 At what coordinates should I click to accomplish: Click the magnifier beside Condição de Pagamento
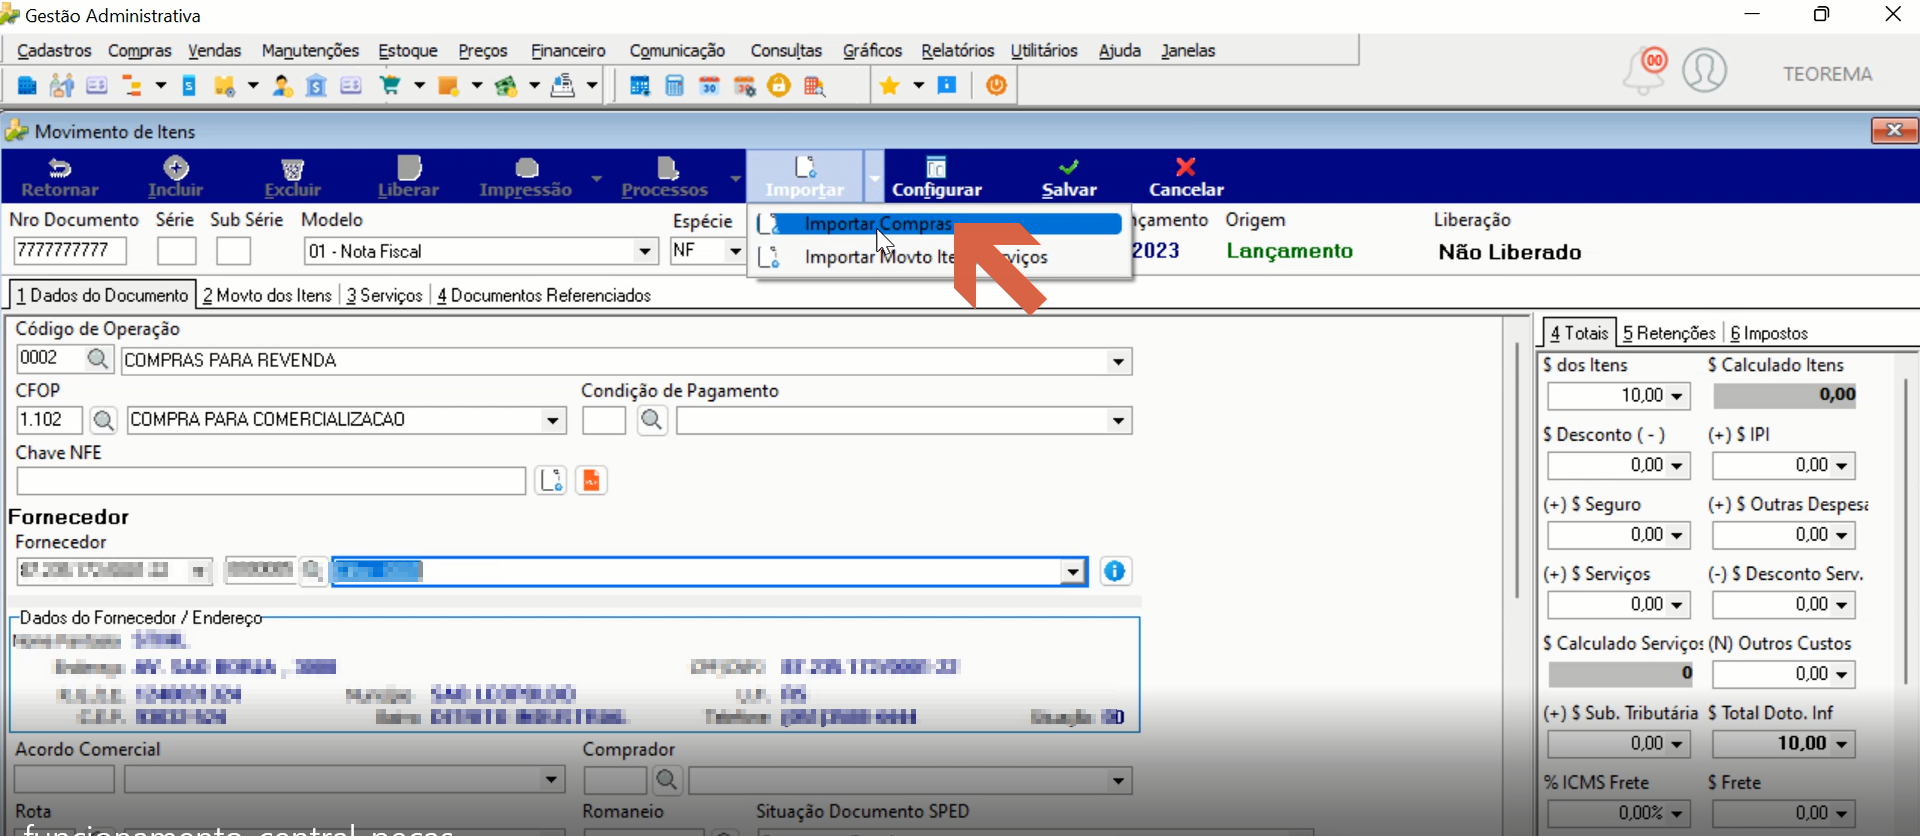tap(652, 420)
